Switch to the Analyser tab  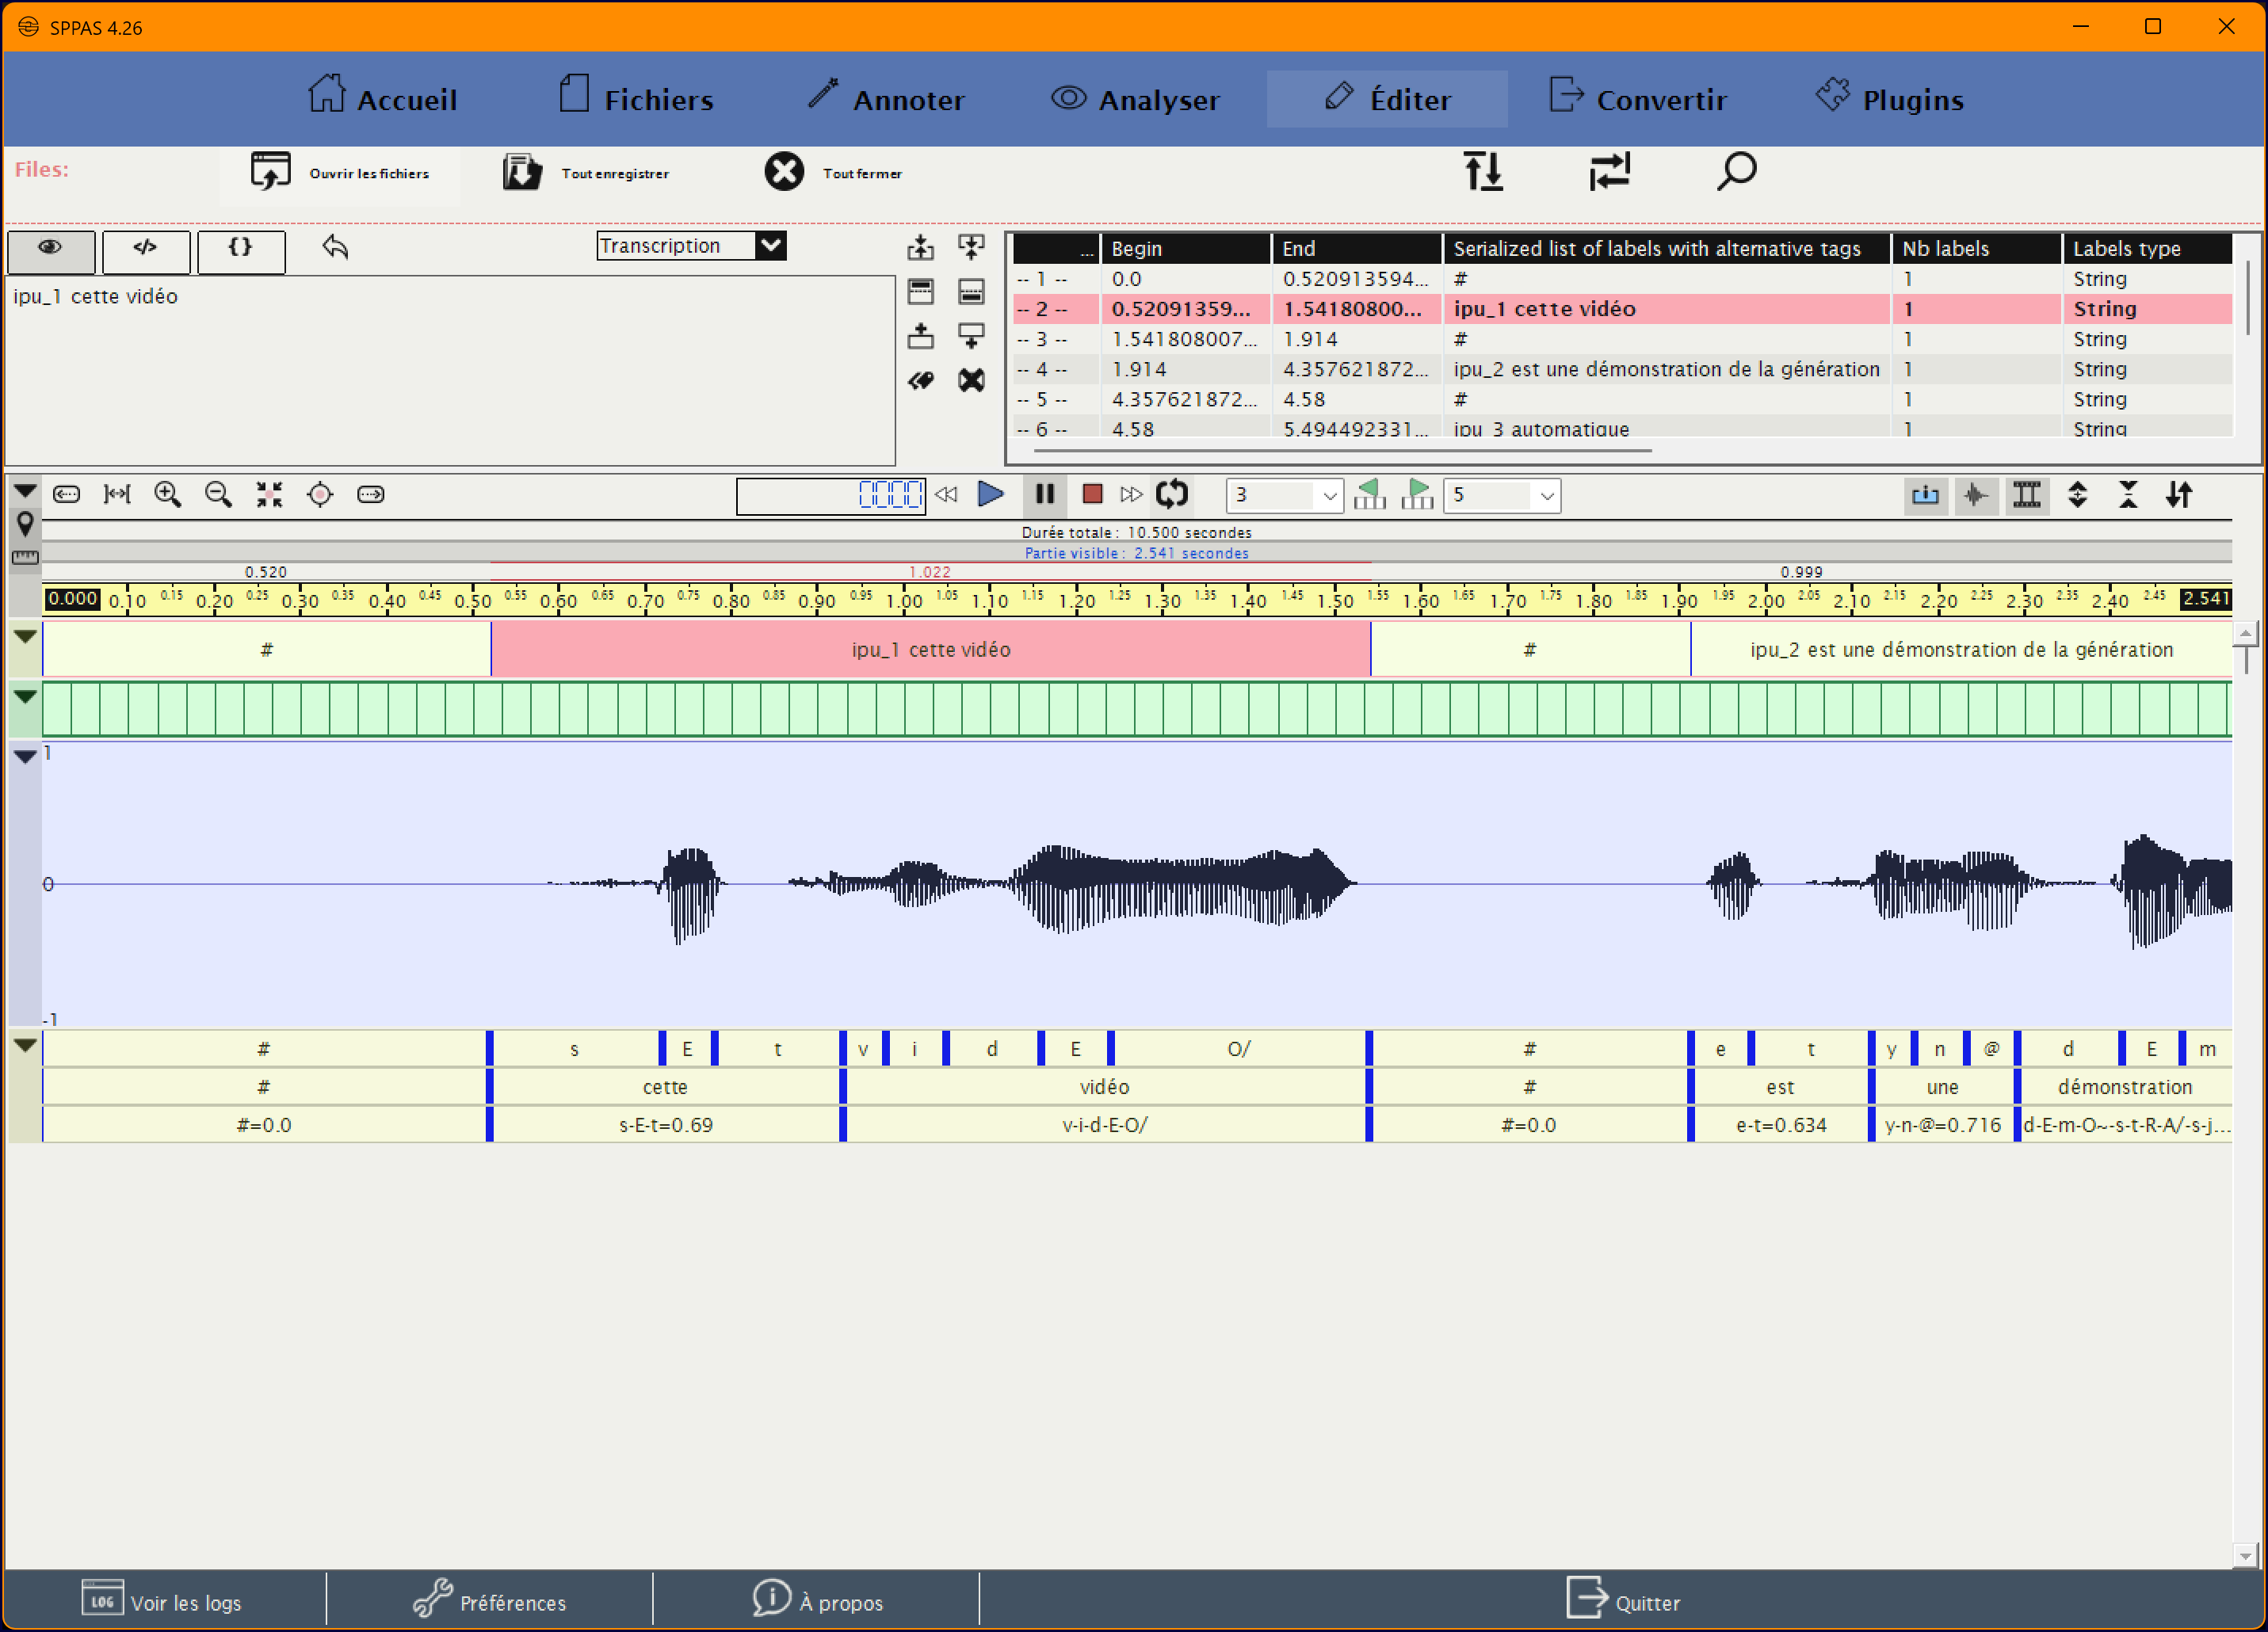click(x=1135, y=99)
